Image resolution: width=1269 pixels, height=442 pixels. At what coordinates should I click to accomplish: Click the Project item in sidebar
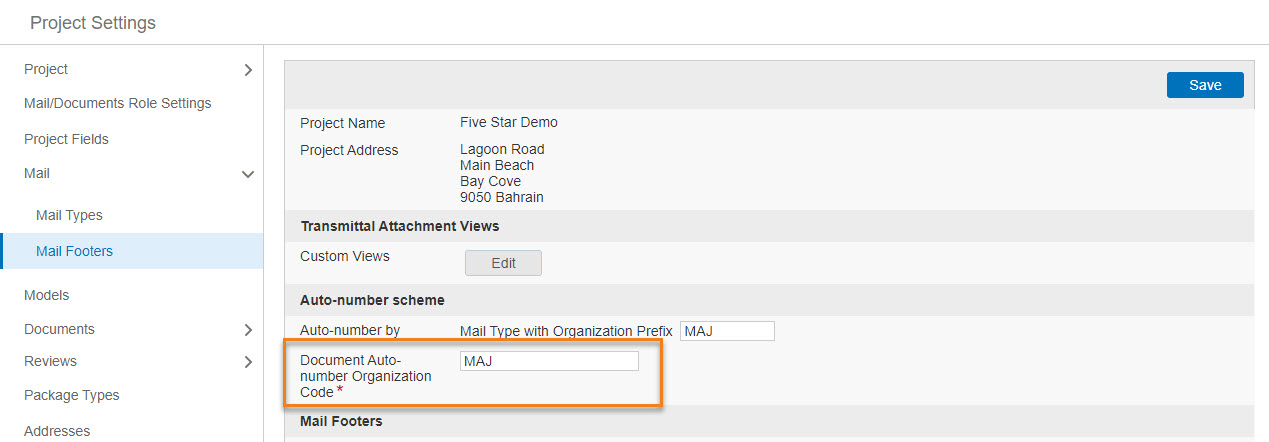click(x=46, y=69)
